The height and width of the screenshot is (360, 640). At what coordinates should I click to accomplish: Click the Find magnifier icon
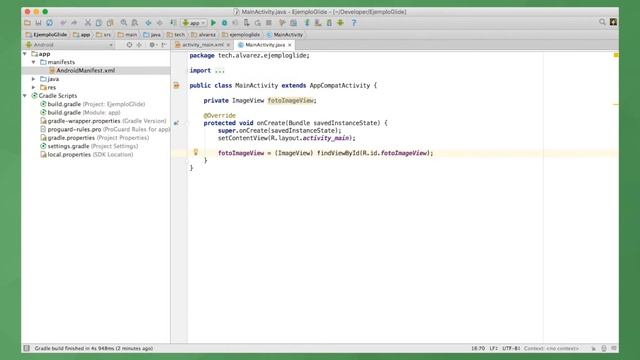(124, 23)
